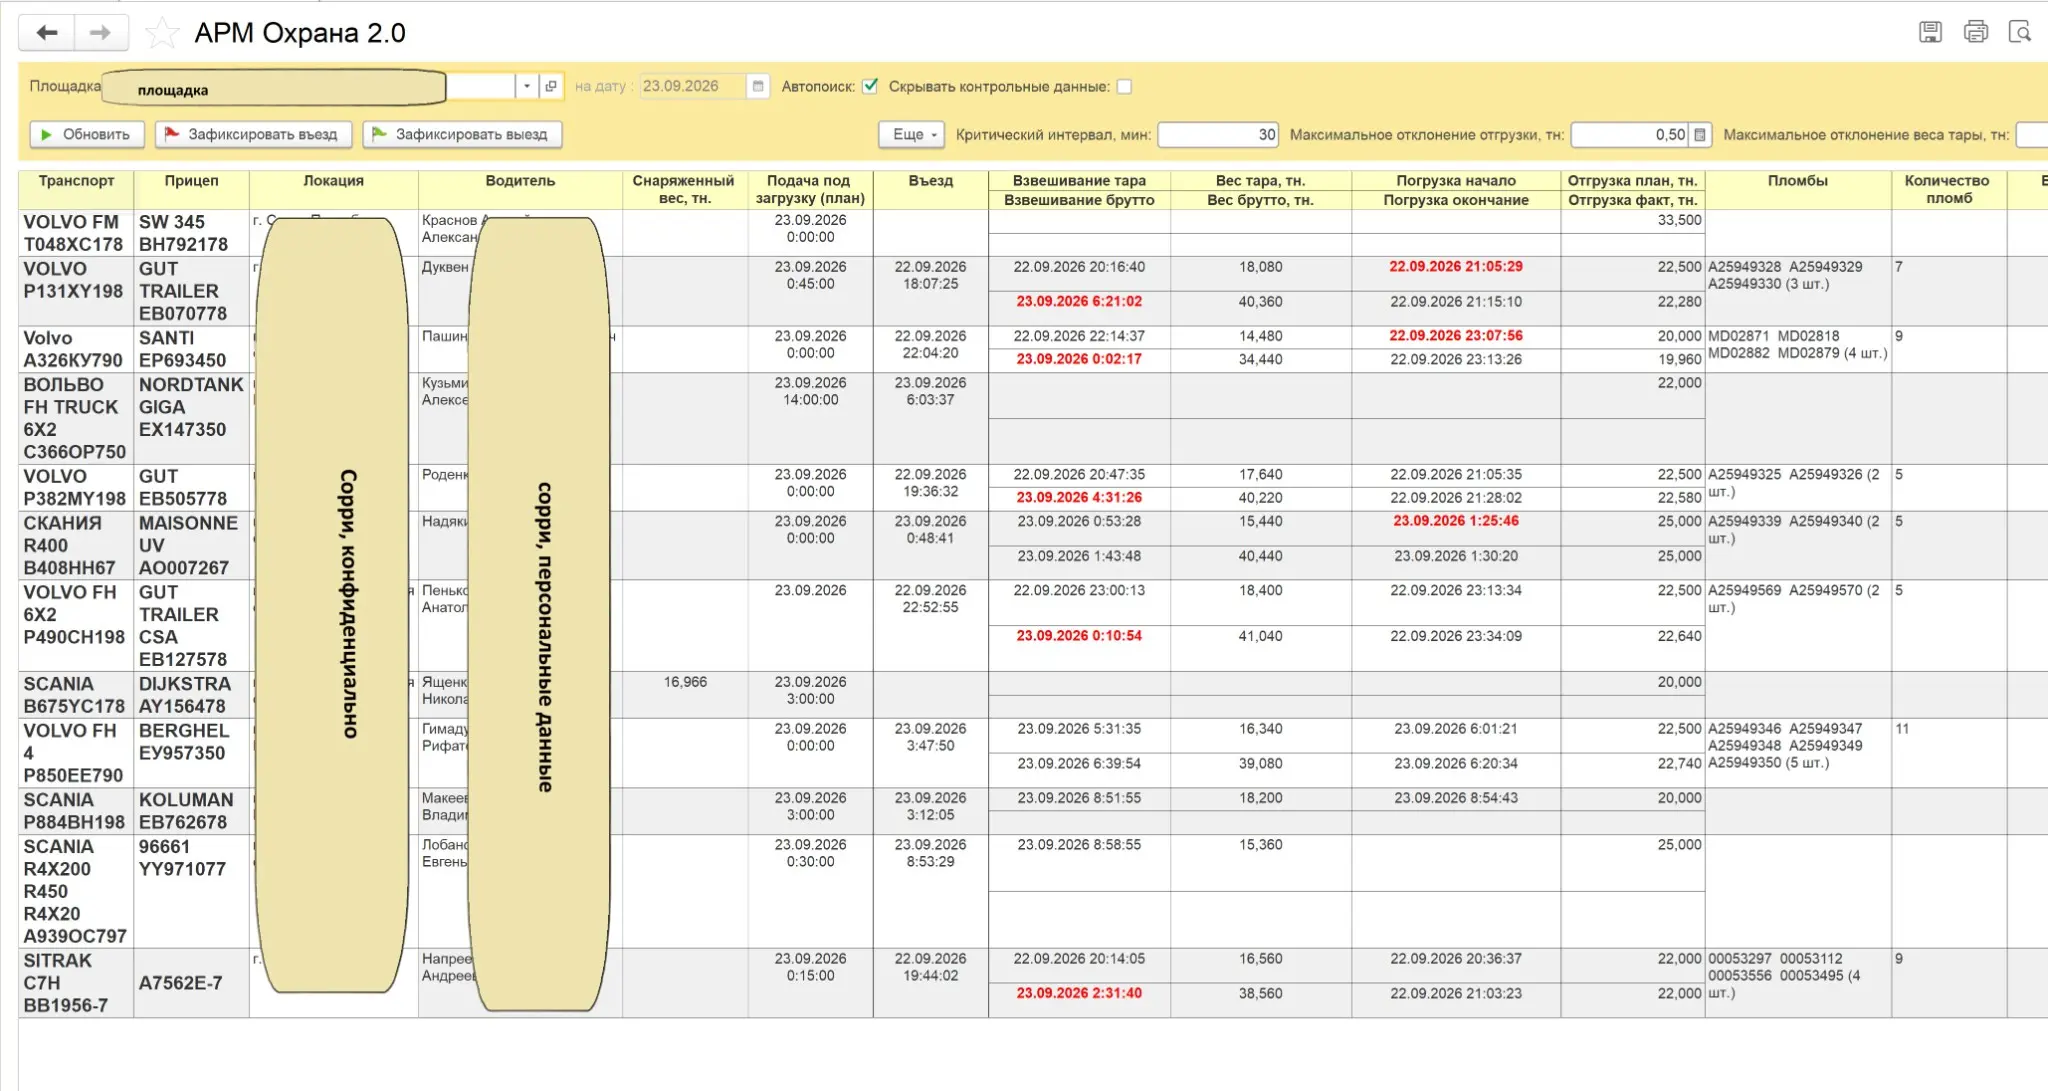Screen dimensions: 2048x1091
Task: Click red timestamp 23.09.2026 1:25:46
Action: (1456, 521)
